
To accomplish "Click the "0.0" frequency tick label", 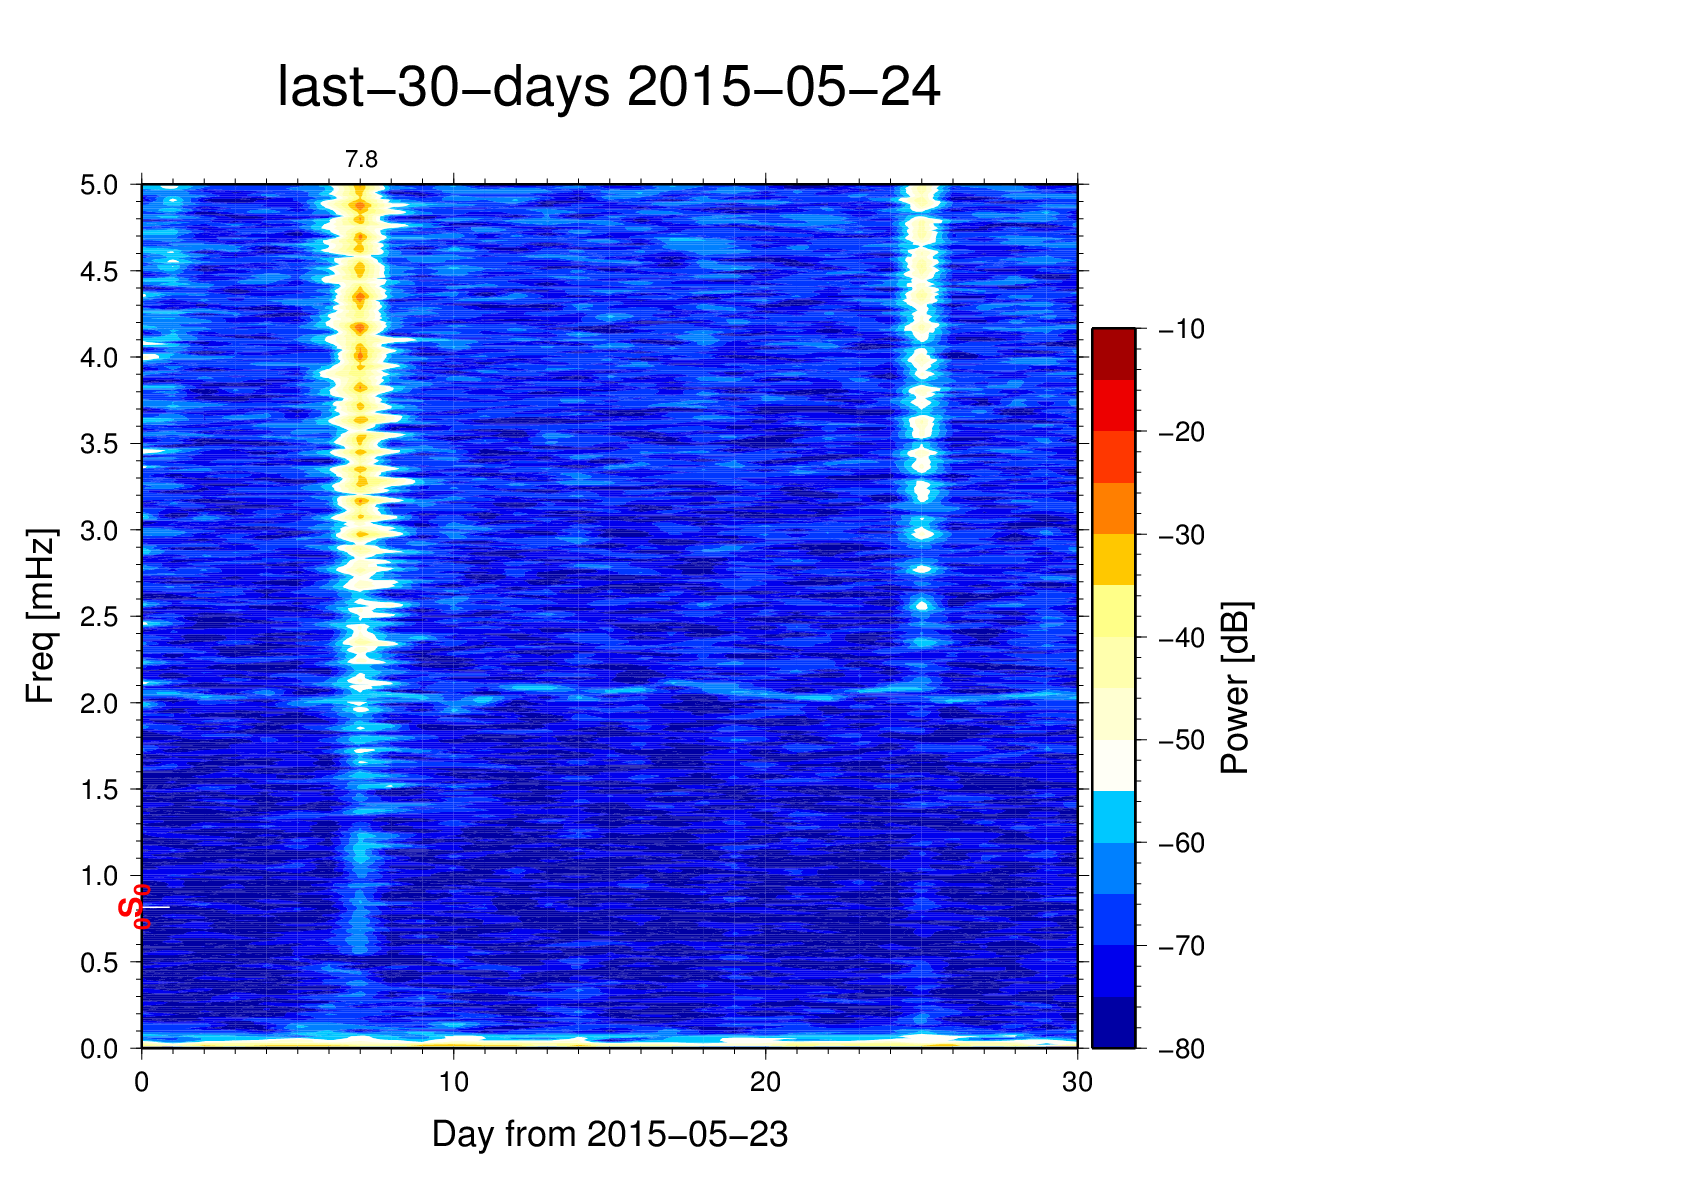I will pos(98,1049).
